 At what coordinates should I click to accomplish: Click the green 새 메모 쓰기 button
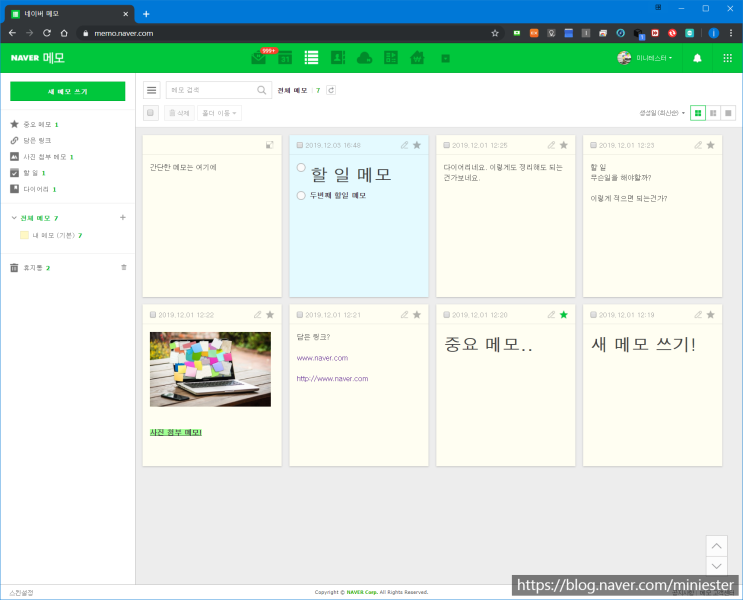(x=68, y=91)
